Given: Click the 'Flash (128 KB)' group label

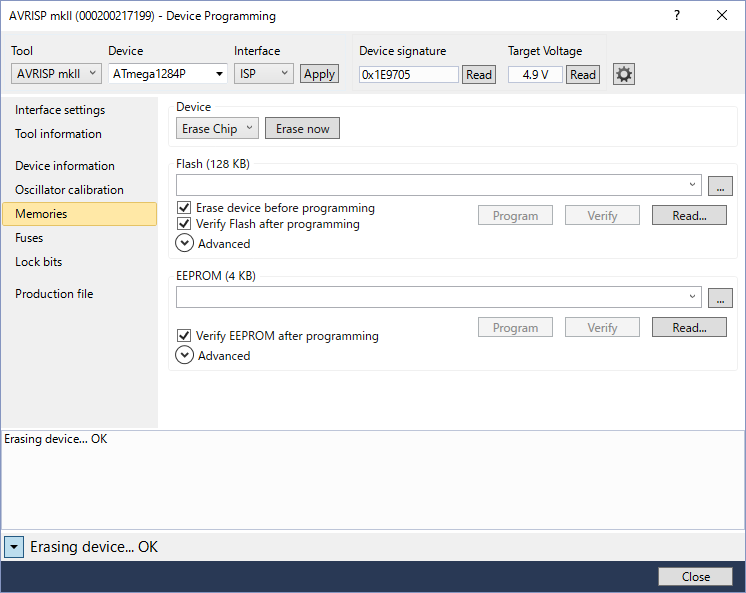Looking at the screenshot, I should pos(213,164).
